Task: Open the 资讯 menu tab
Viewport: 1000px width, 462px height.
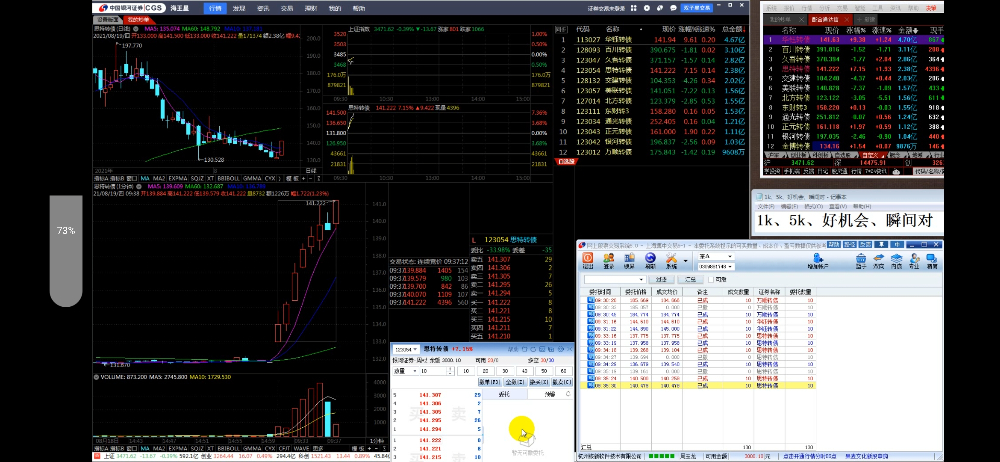Action: coord(263,8)
